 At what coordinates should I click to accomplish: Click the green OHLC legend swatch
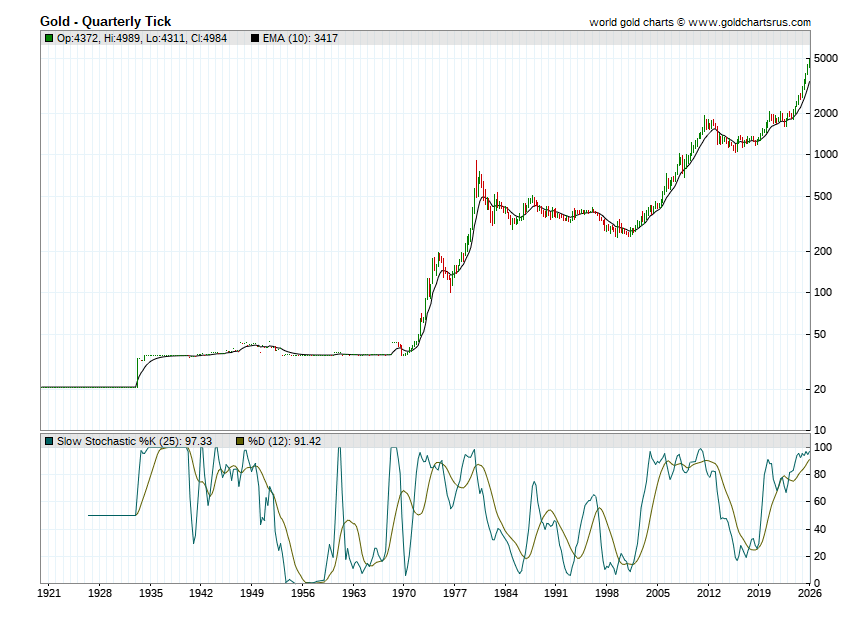point(49,38)
